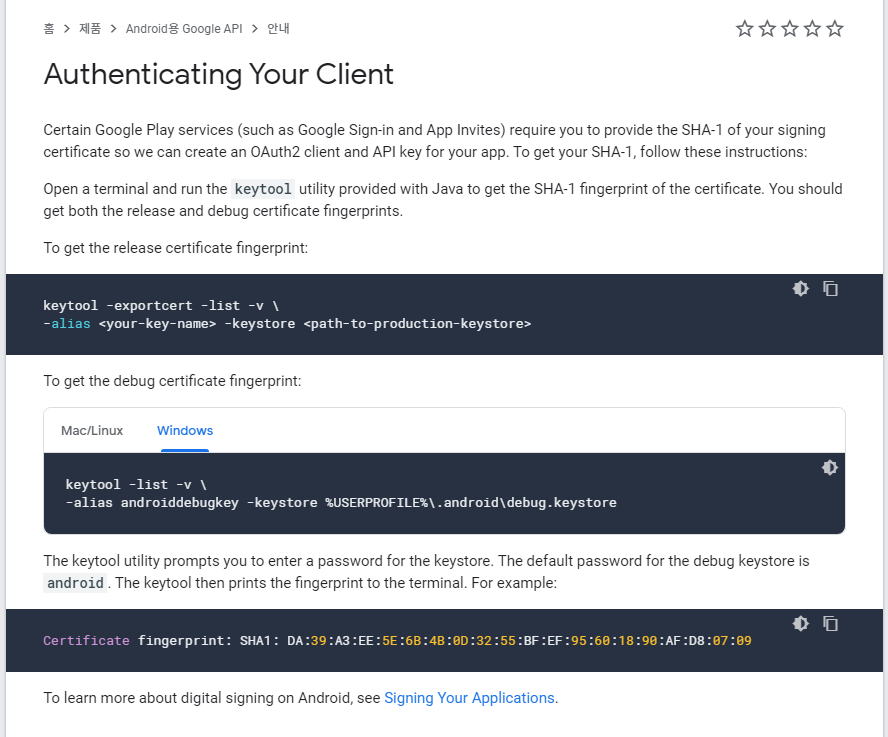Rate the page three stars
The height and width of the screenshot is (737, 888).
(x=789, y=28)
